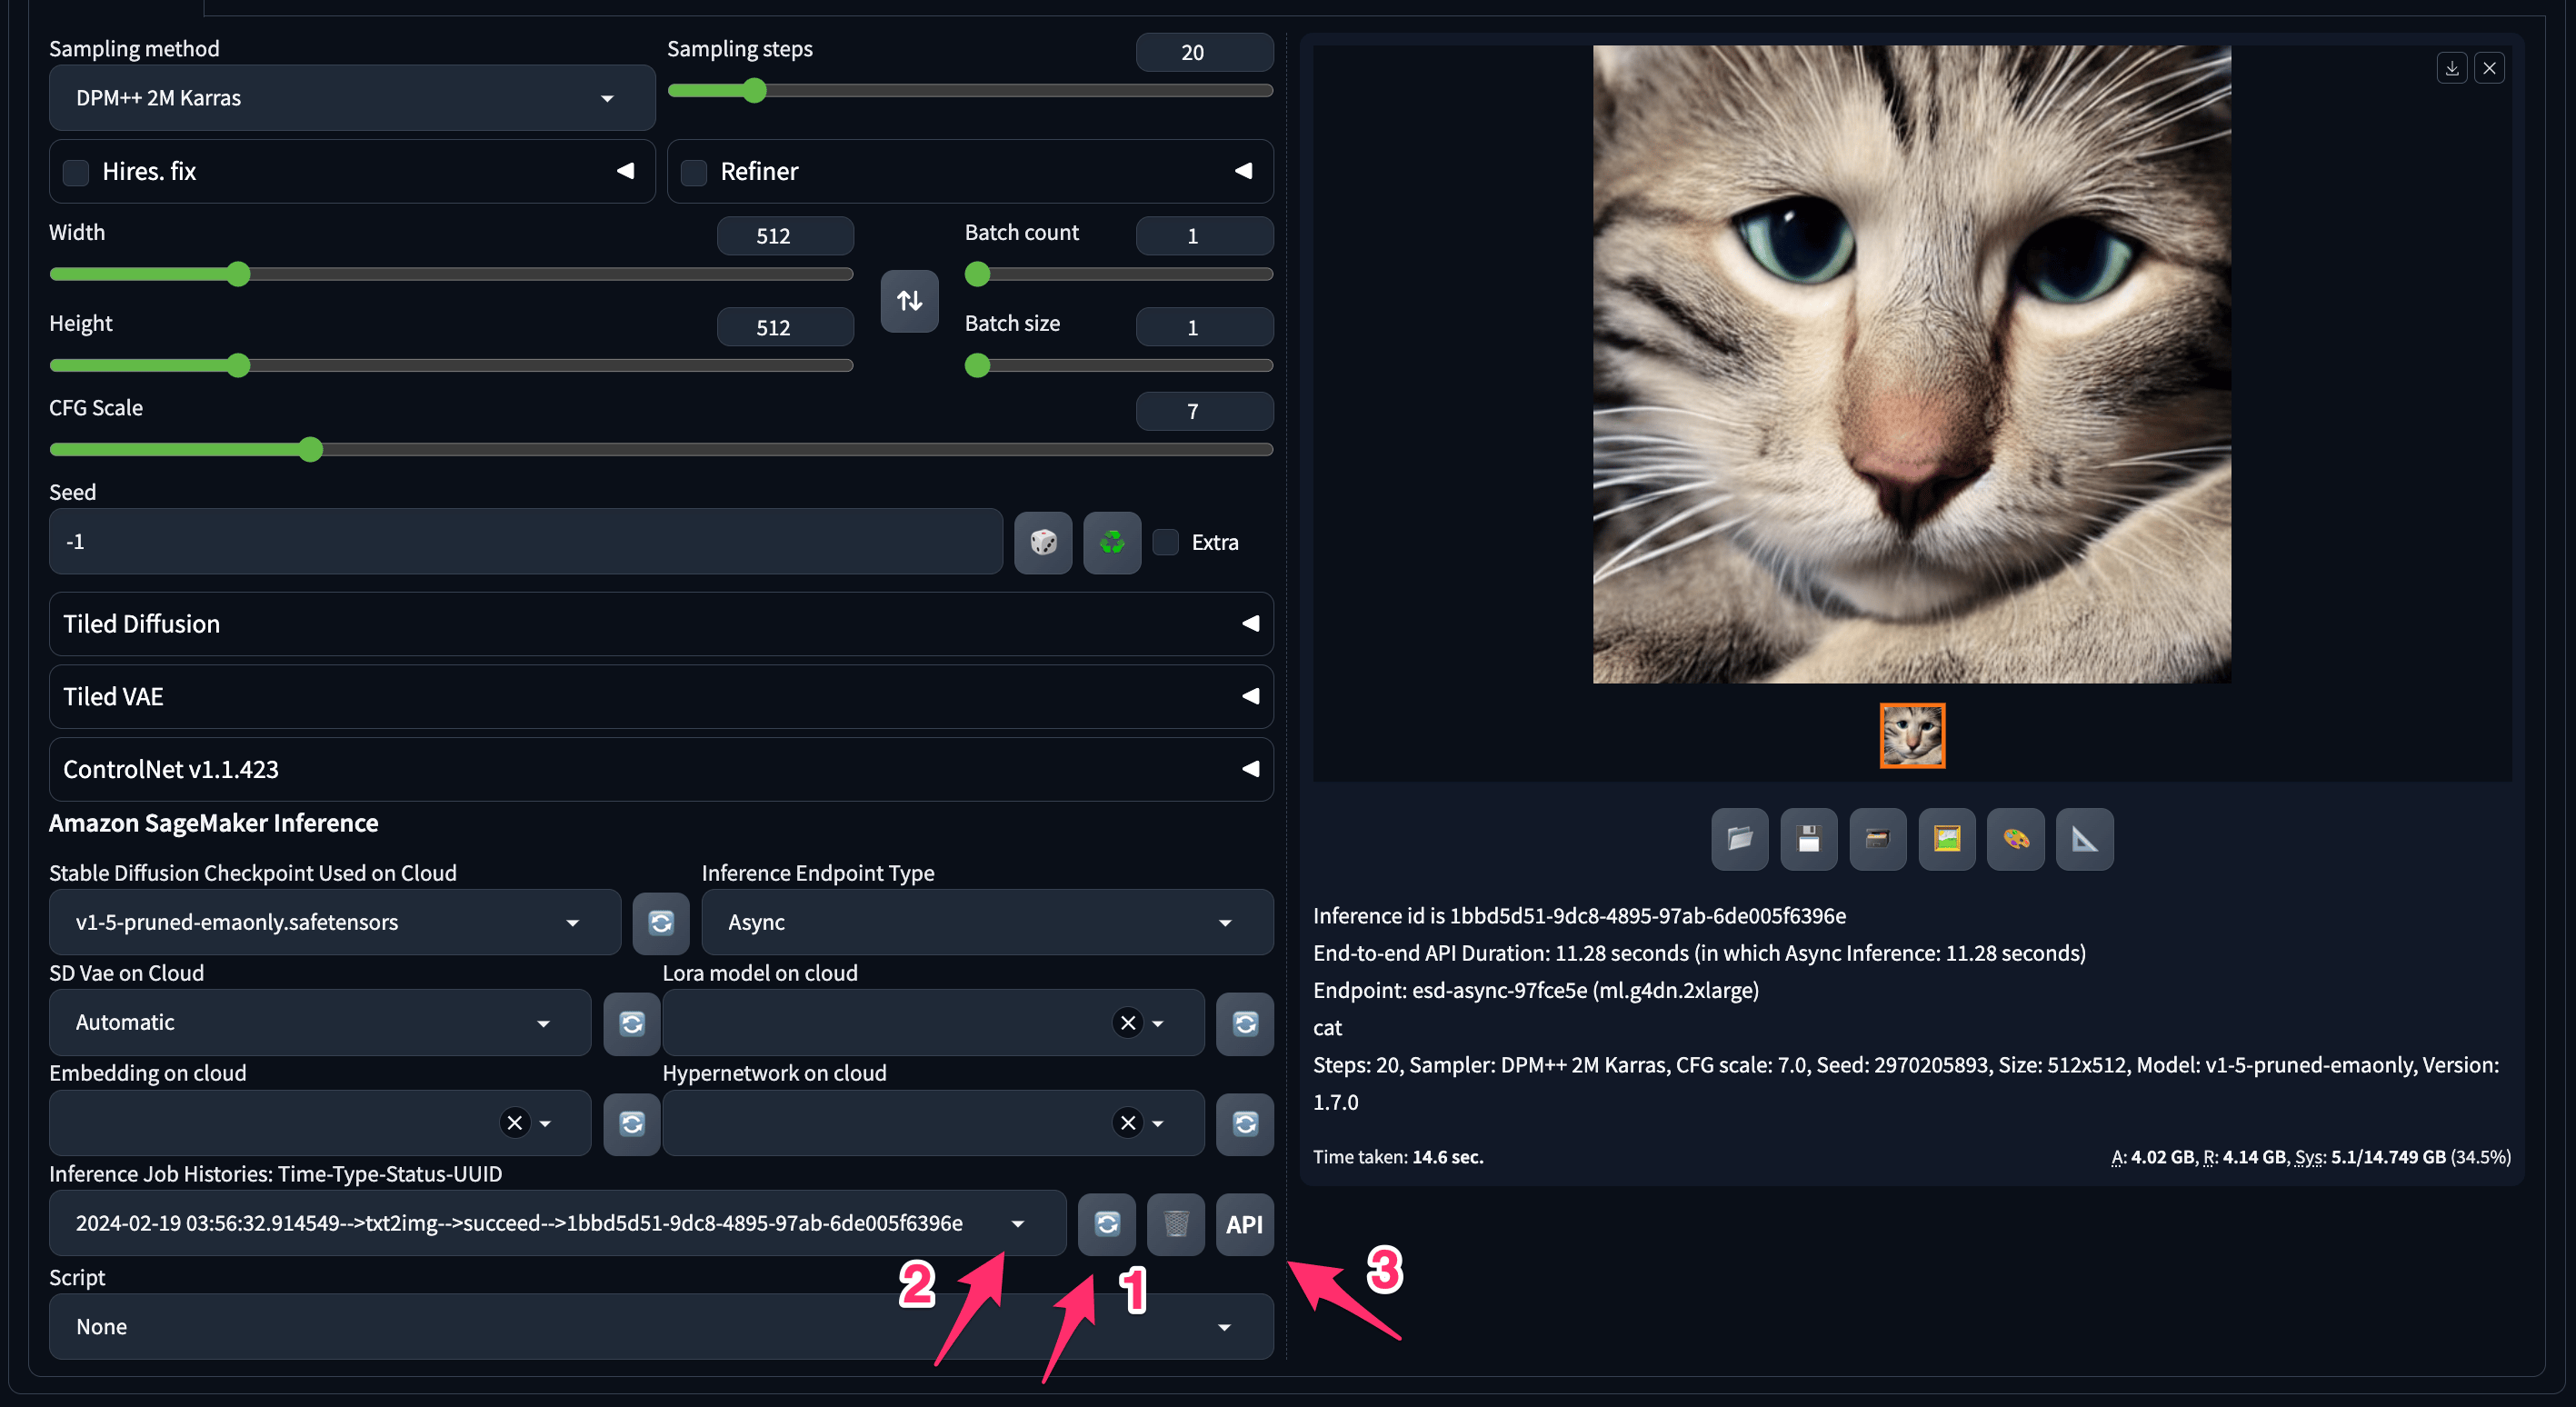2576x1407 pixels.
Task: Download the generated image from preview corner
Action: (2452, 68)
